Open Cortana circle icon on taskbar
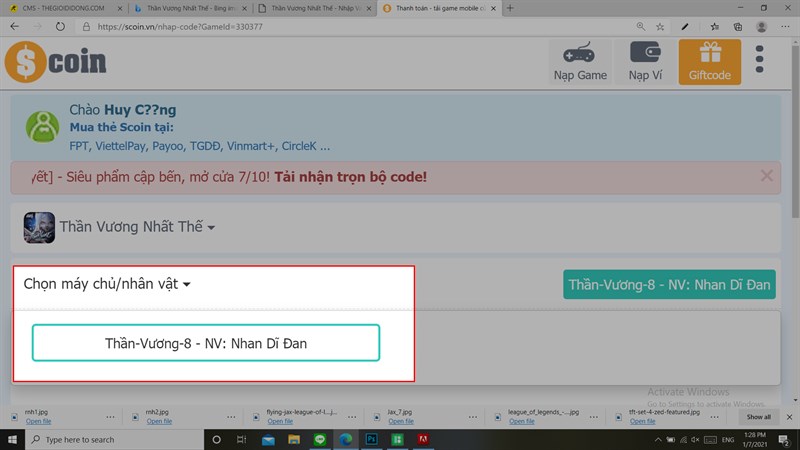Image resolution: width=800 pixels, height=450 pixels. click(x=216, y=439)
